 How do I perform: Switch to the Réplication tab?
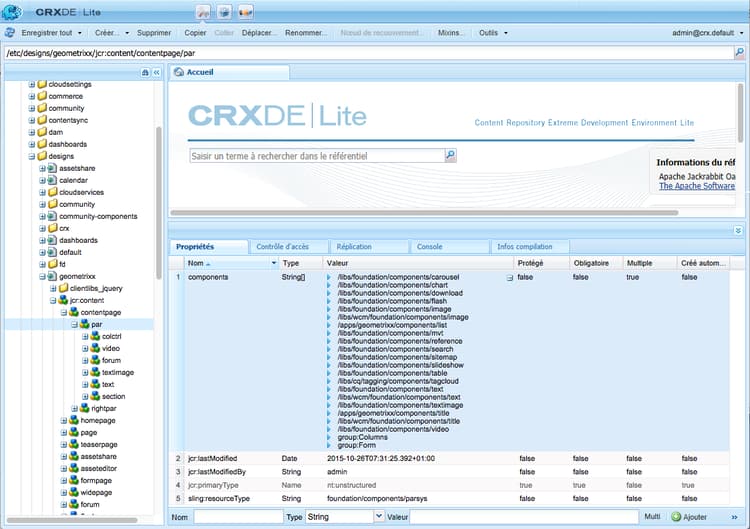point(369,247)
